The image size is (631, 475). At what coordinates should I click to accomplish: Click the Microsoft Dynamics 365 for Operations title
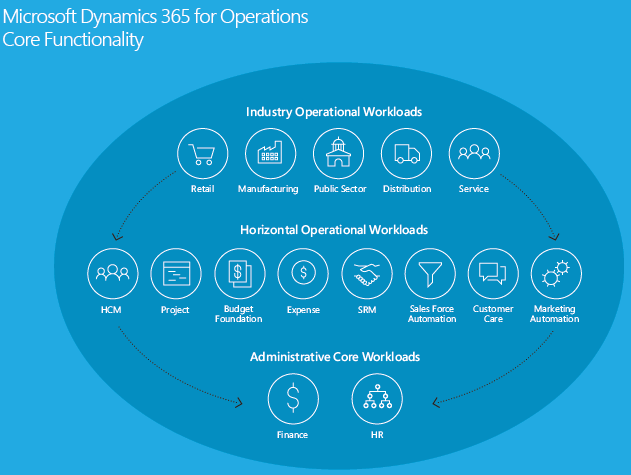(x=155, y=17)
